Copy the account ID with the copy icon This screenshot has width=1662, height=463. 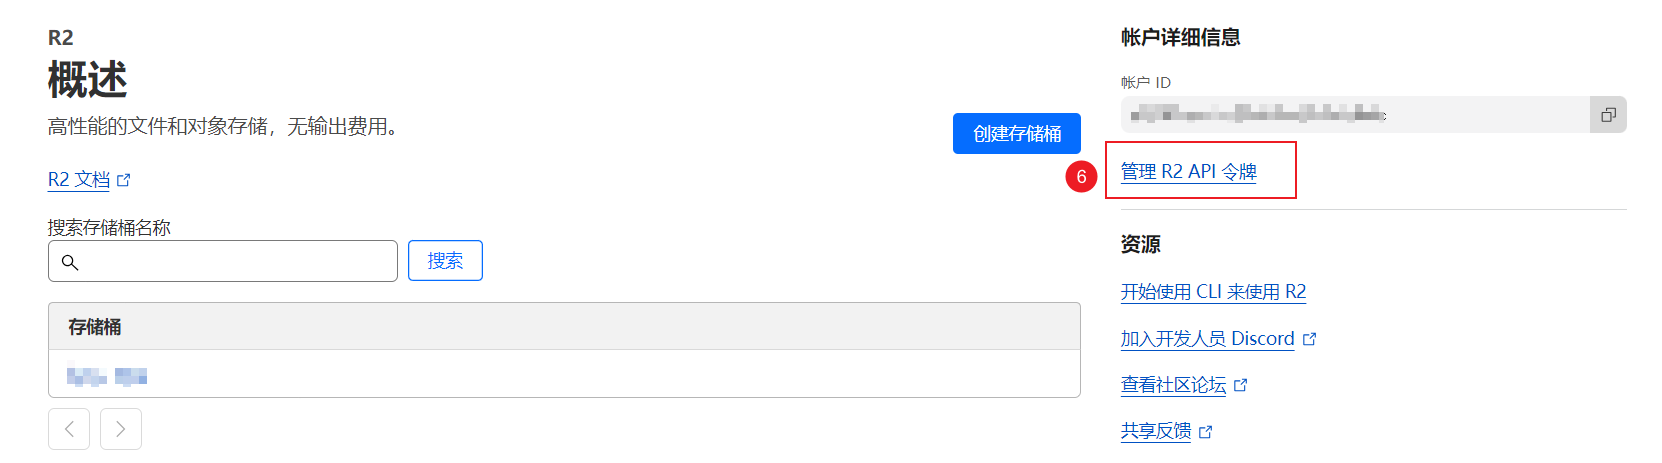pyautogui.click(x=1608, y=115)
